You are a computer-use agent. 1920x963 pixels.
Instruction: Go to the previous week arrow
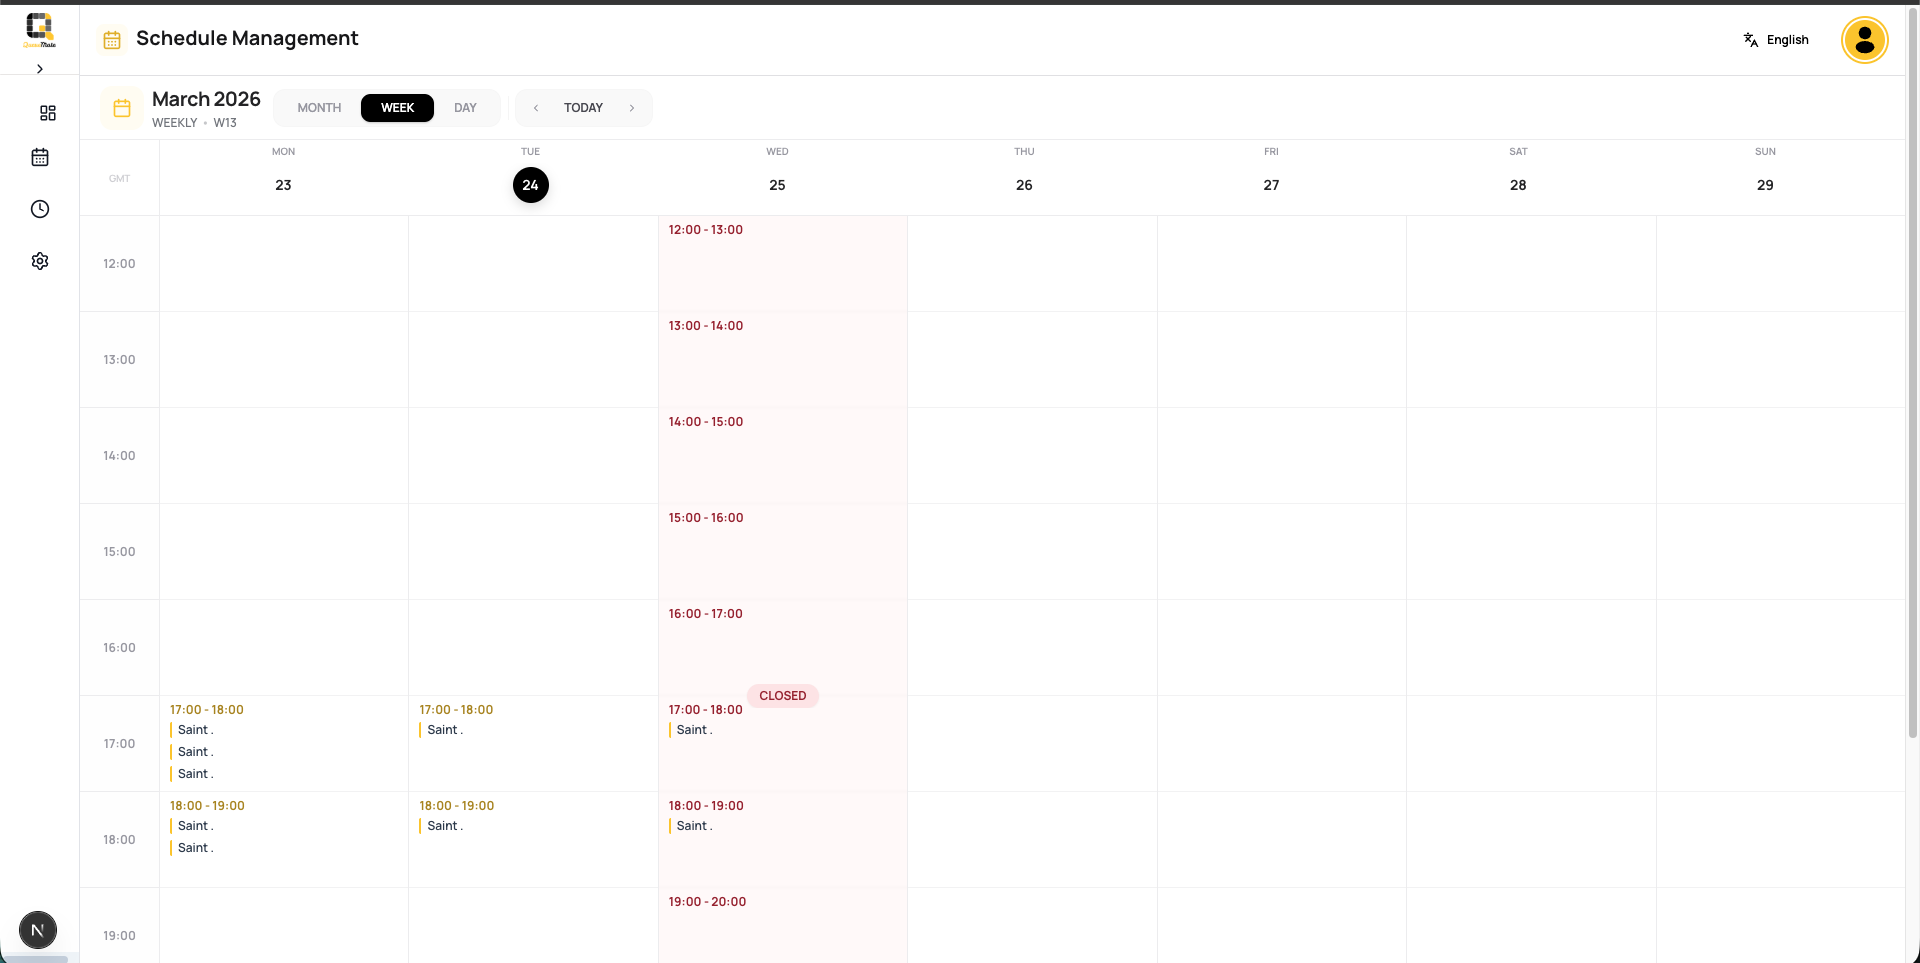[536, 108]
